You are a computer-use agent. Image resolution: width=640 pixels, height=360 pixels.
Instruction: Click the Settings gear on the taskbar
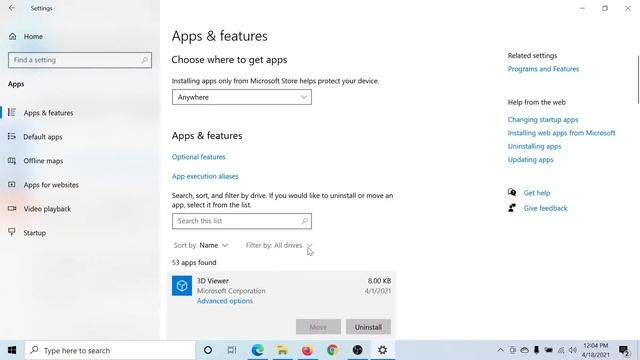382,350
